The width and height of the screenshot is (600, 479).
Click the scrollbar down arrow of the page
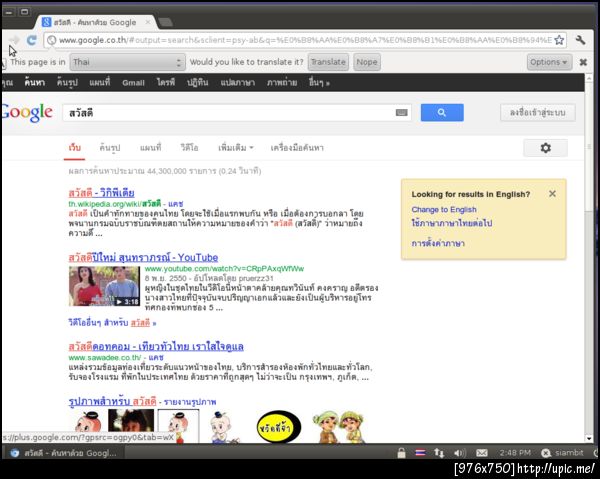pyautogui.click(x=589, y=438)
